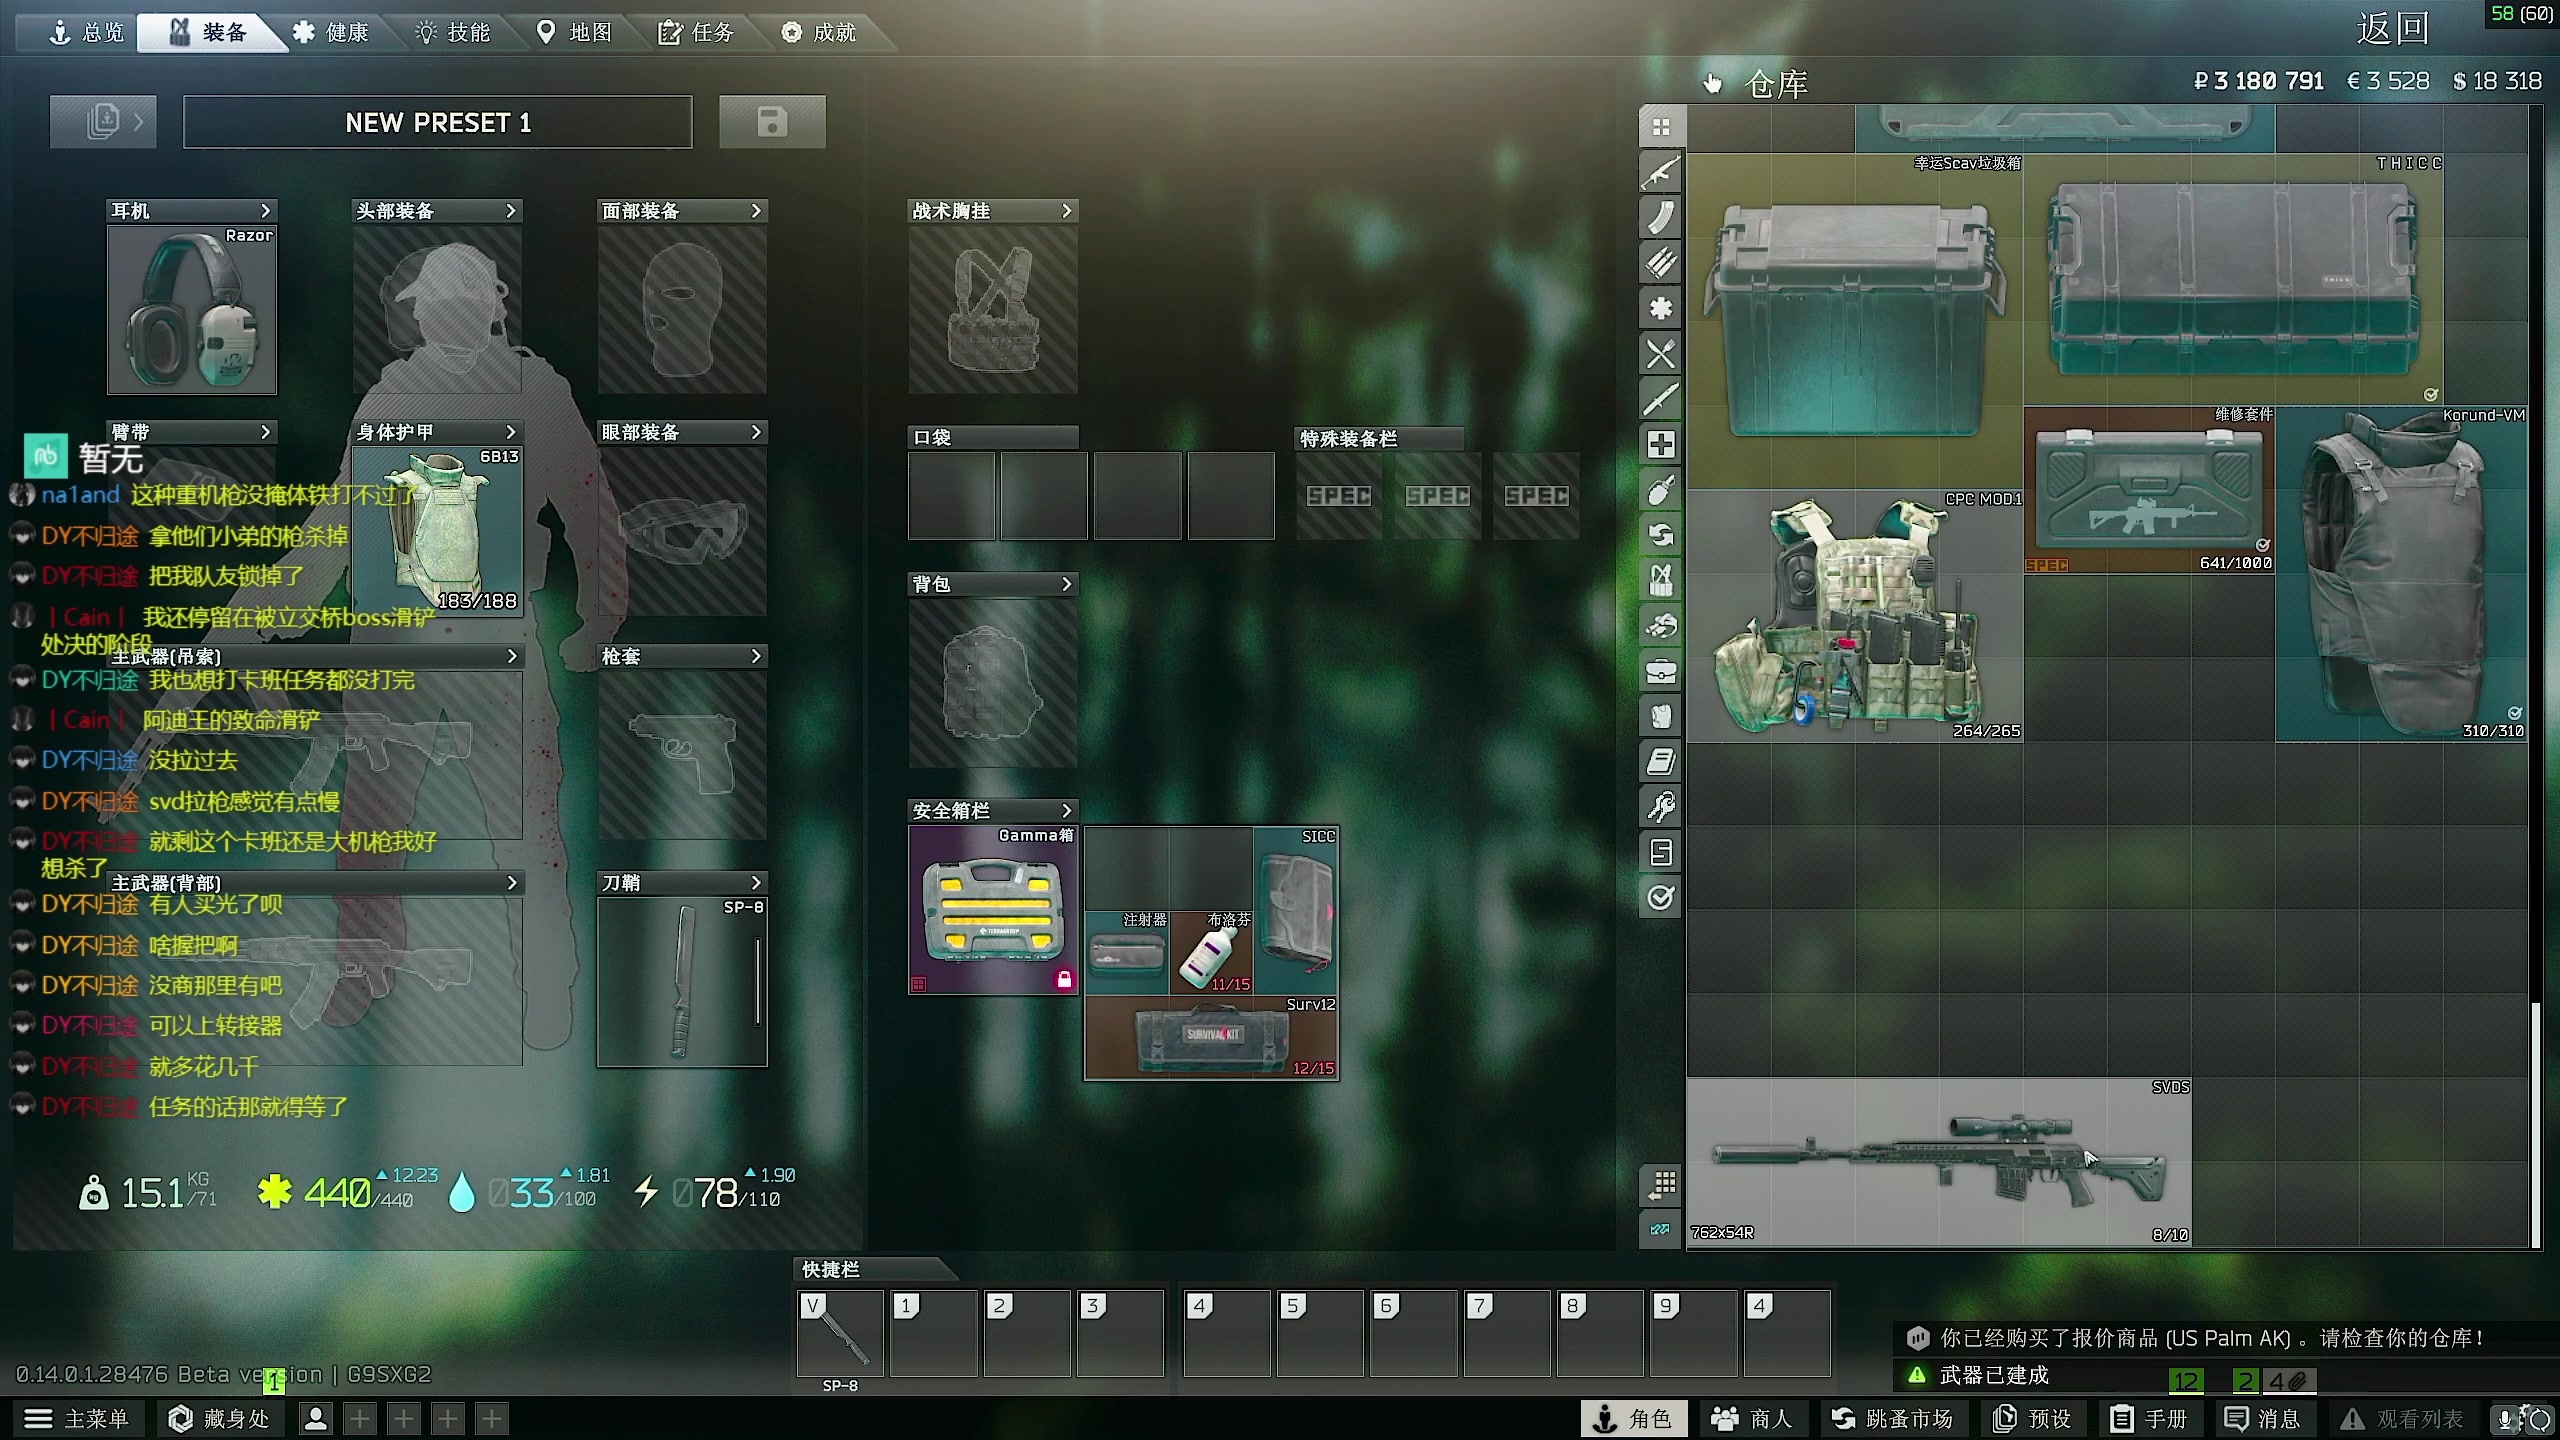2560x1440 pixels.
Task: Filter stash by magazines icon
Action: (x=1661, y=217)
